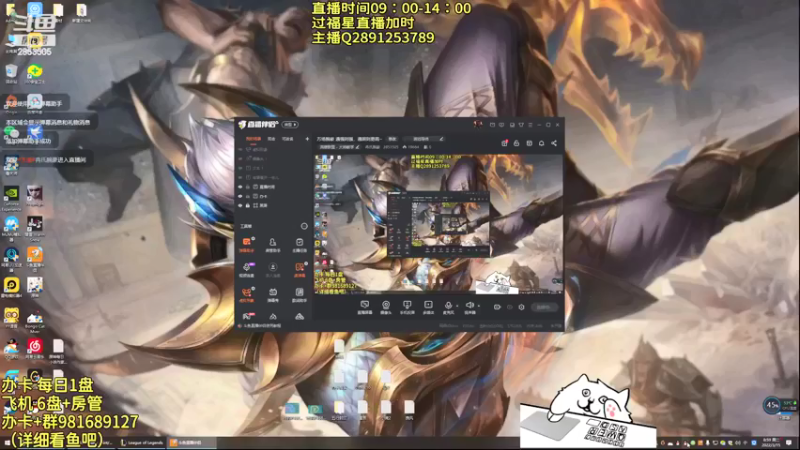Toggle visibility eye for first locked source row
The image size is (800, 450).
tap(240, 187)
